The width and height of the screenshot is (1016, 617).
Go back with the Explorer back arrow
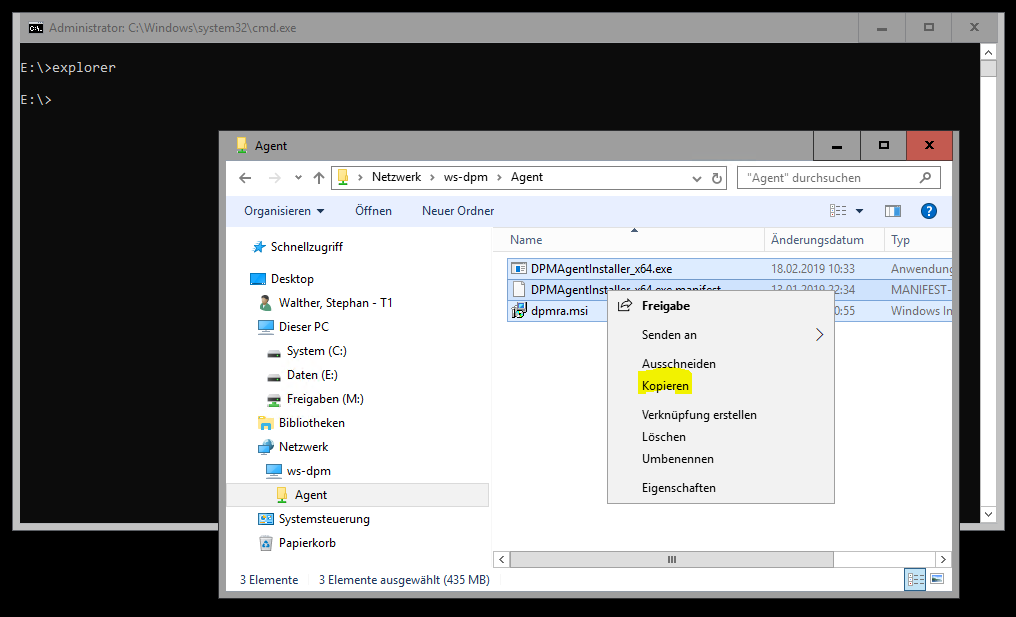[x=245, y=178]
